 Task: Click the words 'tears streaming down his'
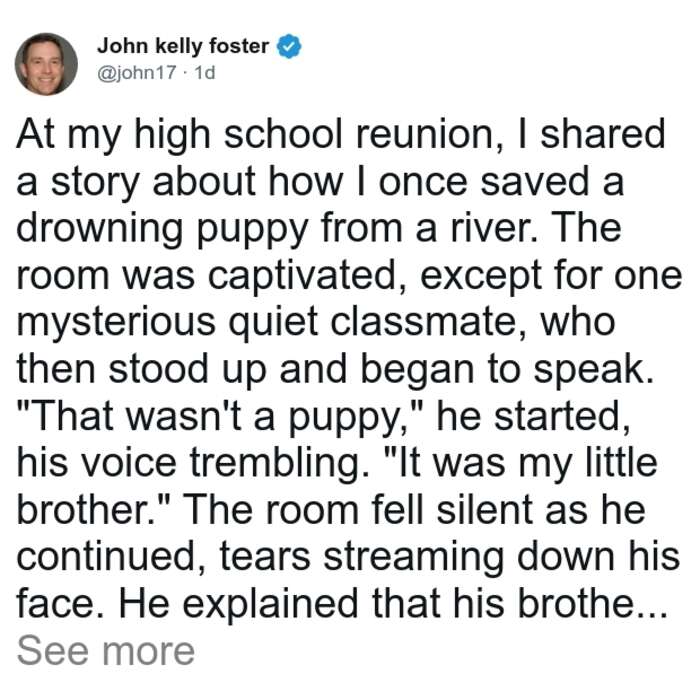[450, 558]
